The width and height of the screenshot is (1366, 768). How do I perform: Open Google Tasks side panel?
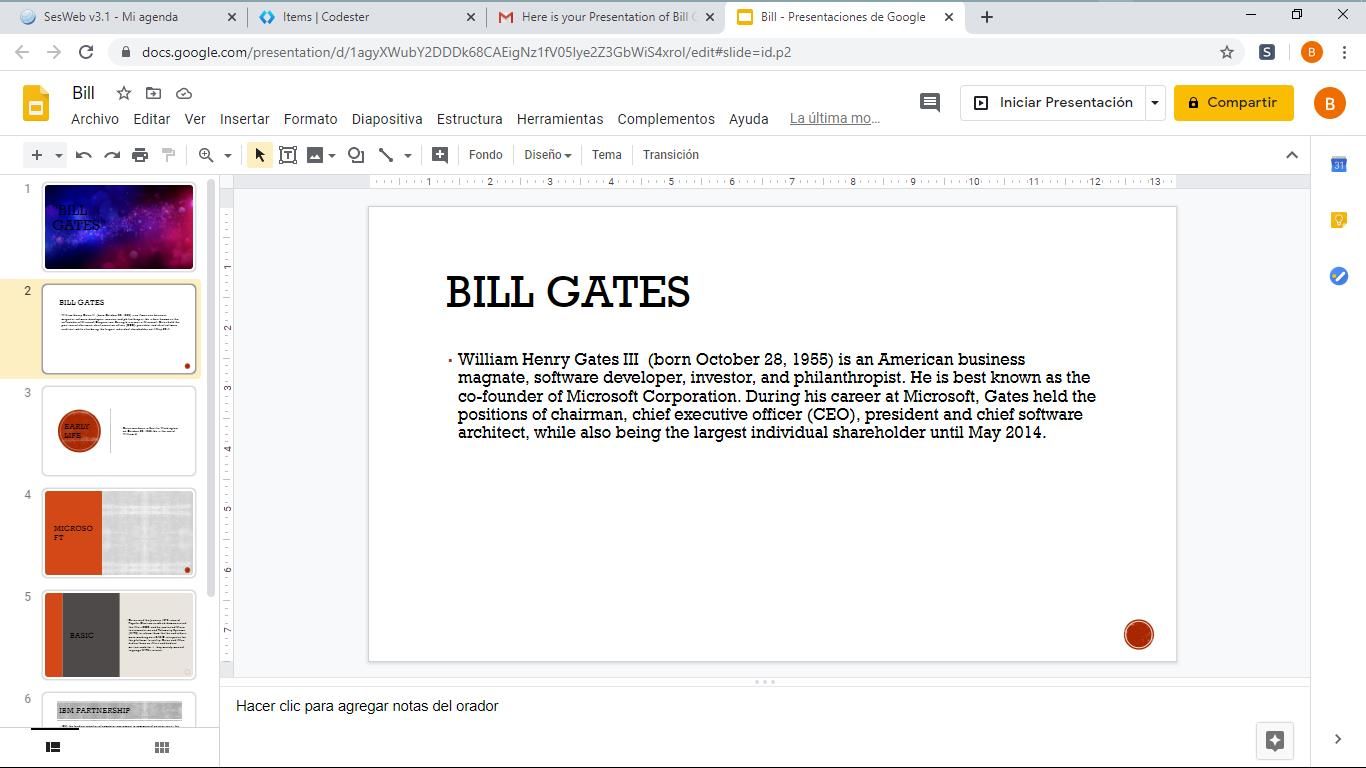[1339, 276]
